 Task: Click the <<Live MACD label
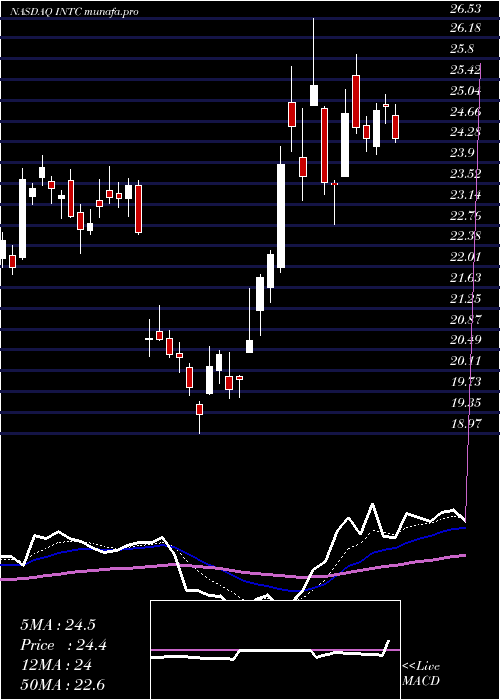[x=421, y=674]
